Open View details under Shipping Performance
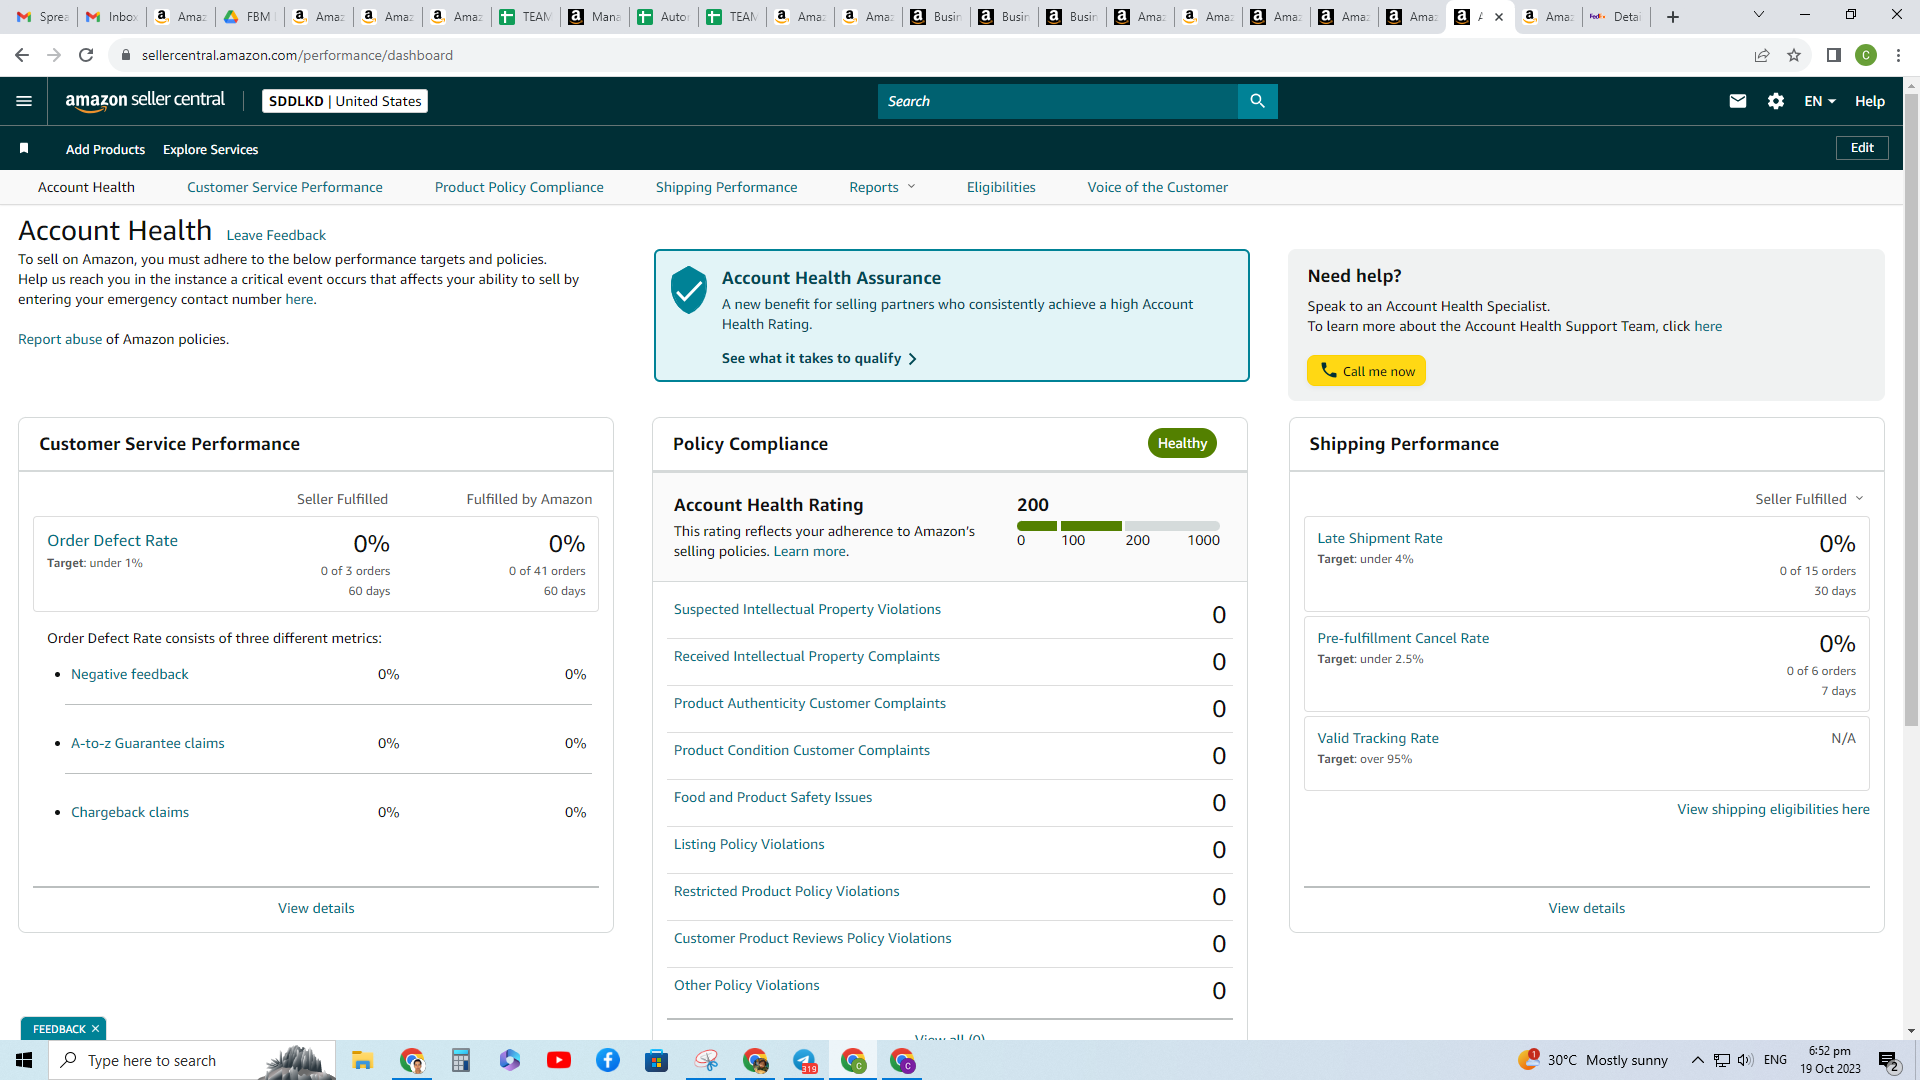This screenshot has width=1920, height=1080. coord(1587,908)
